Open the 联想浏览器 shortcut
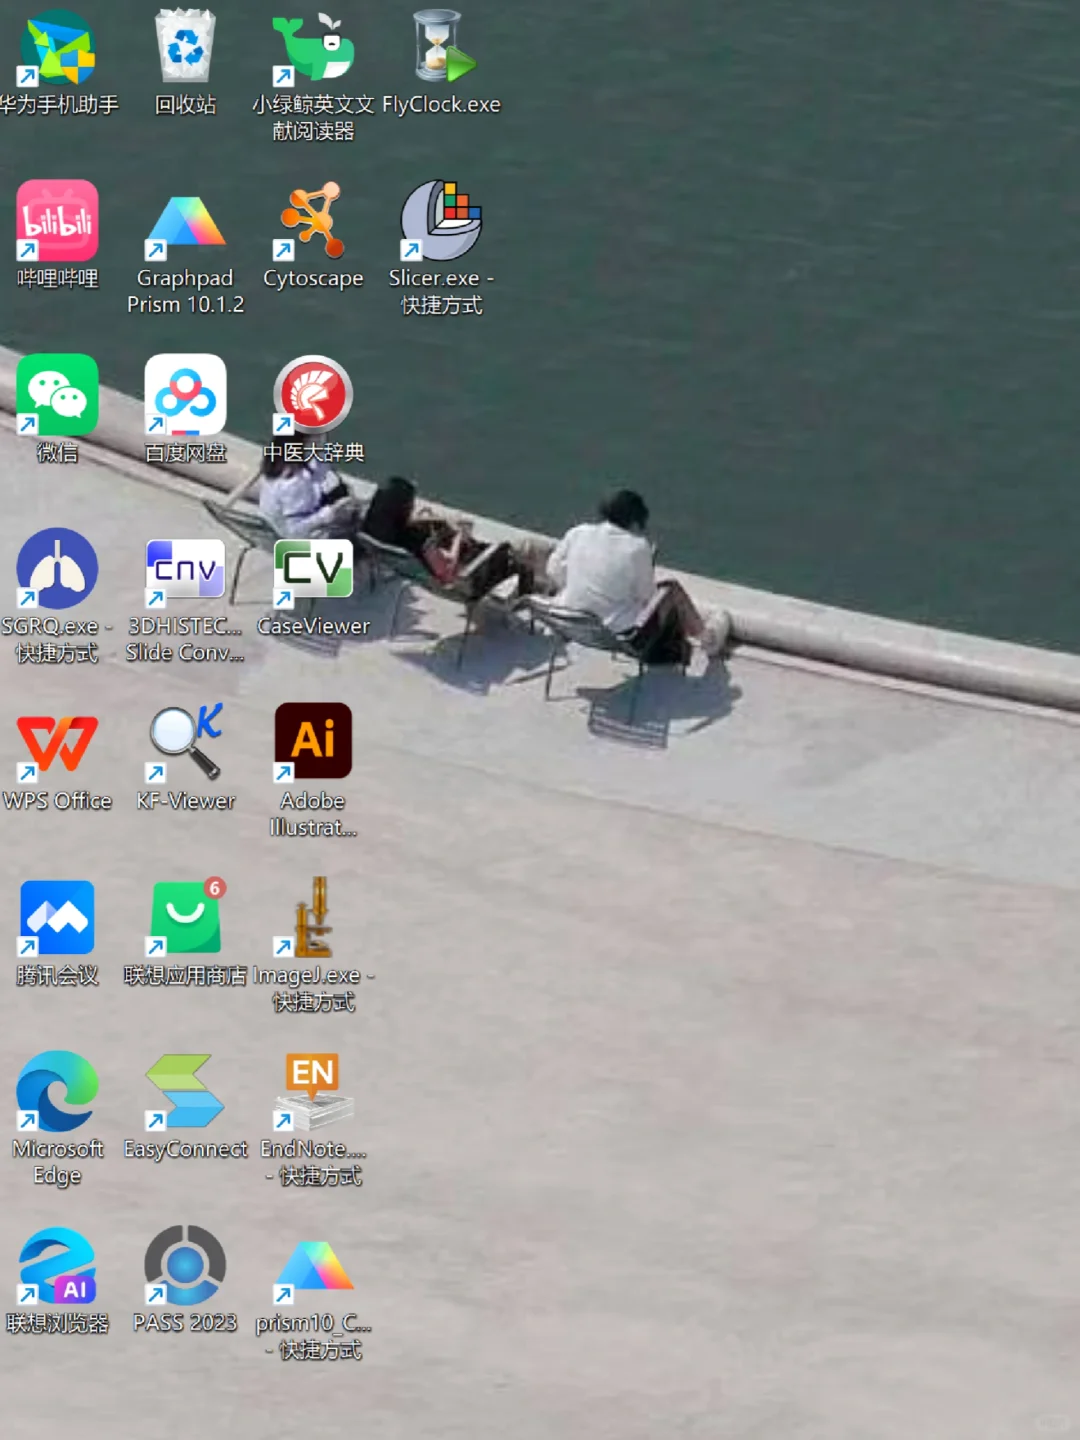The height and width of the screenshot is (1440, 1080). tap(57, 1265)
